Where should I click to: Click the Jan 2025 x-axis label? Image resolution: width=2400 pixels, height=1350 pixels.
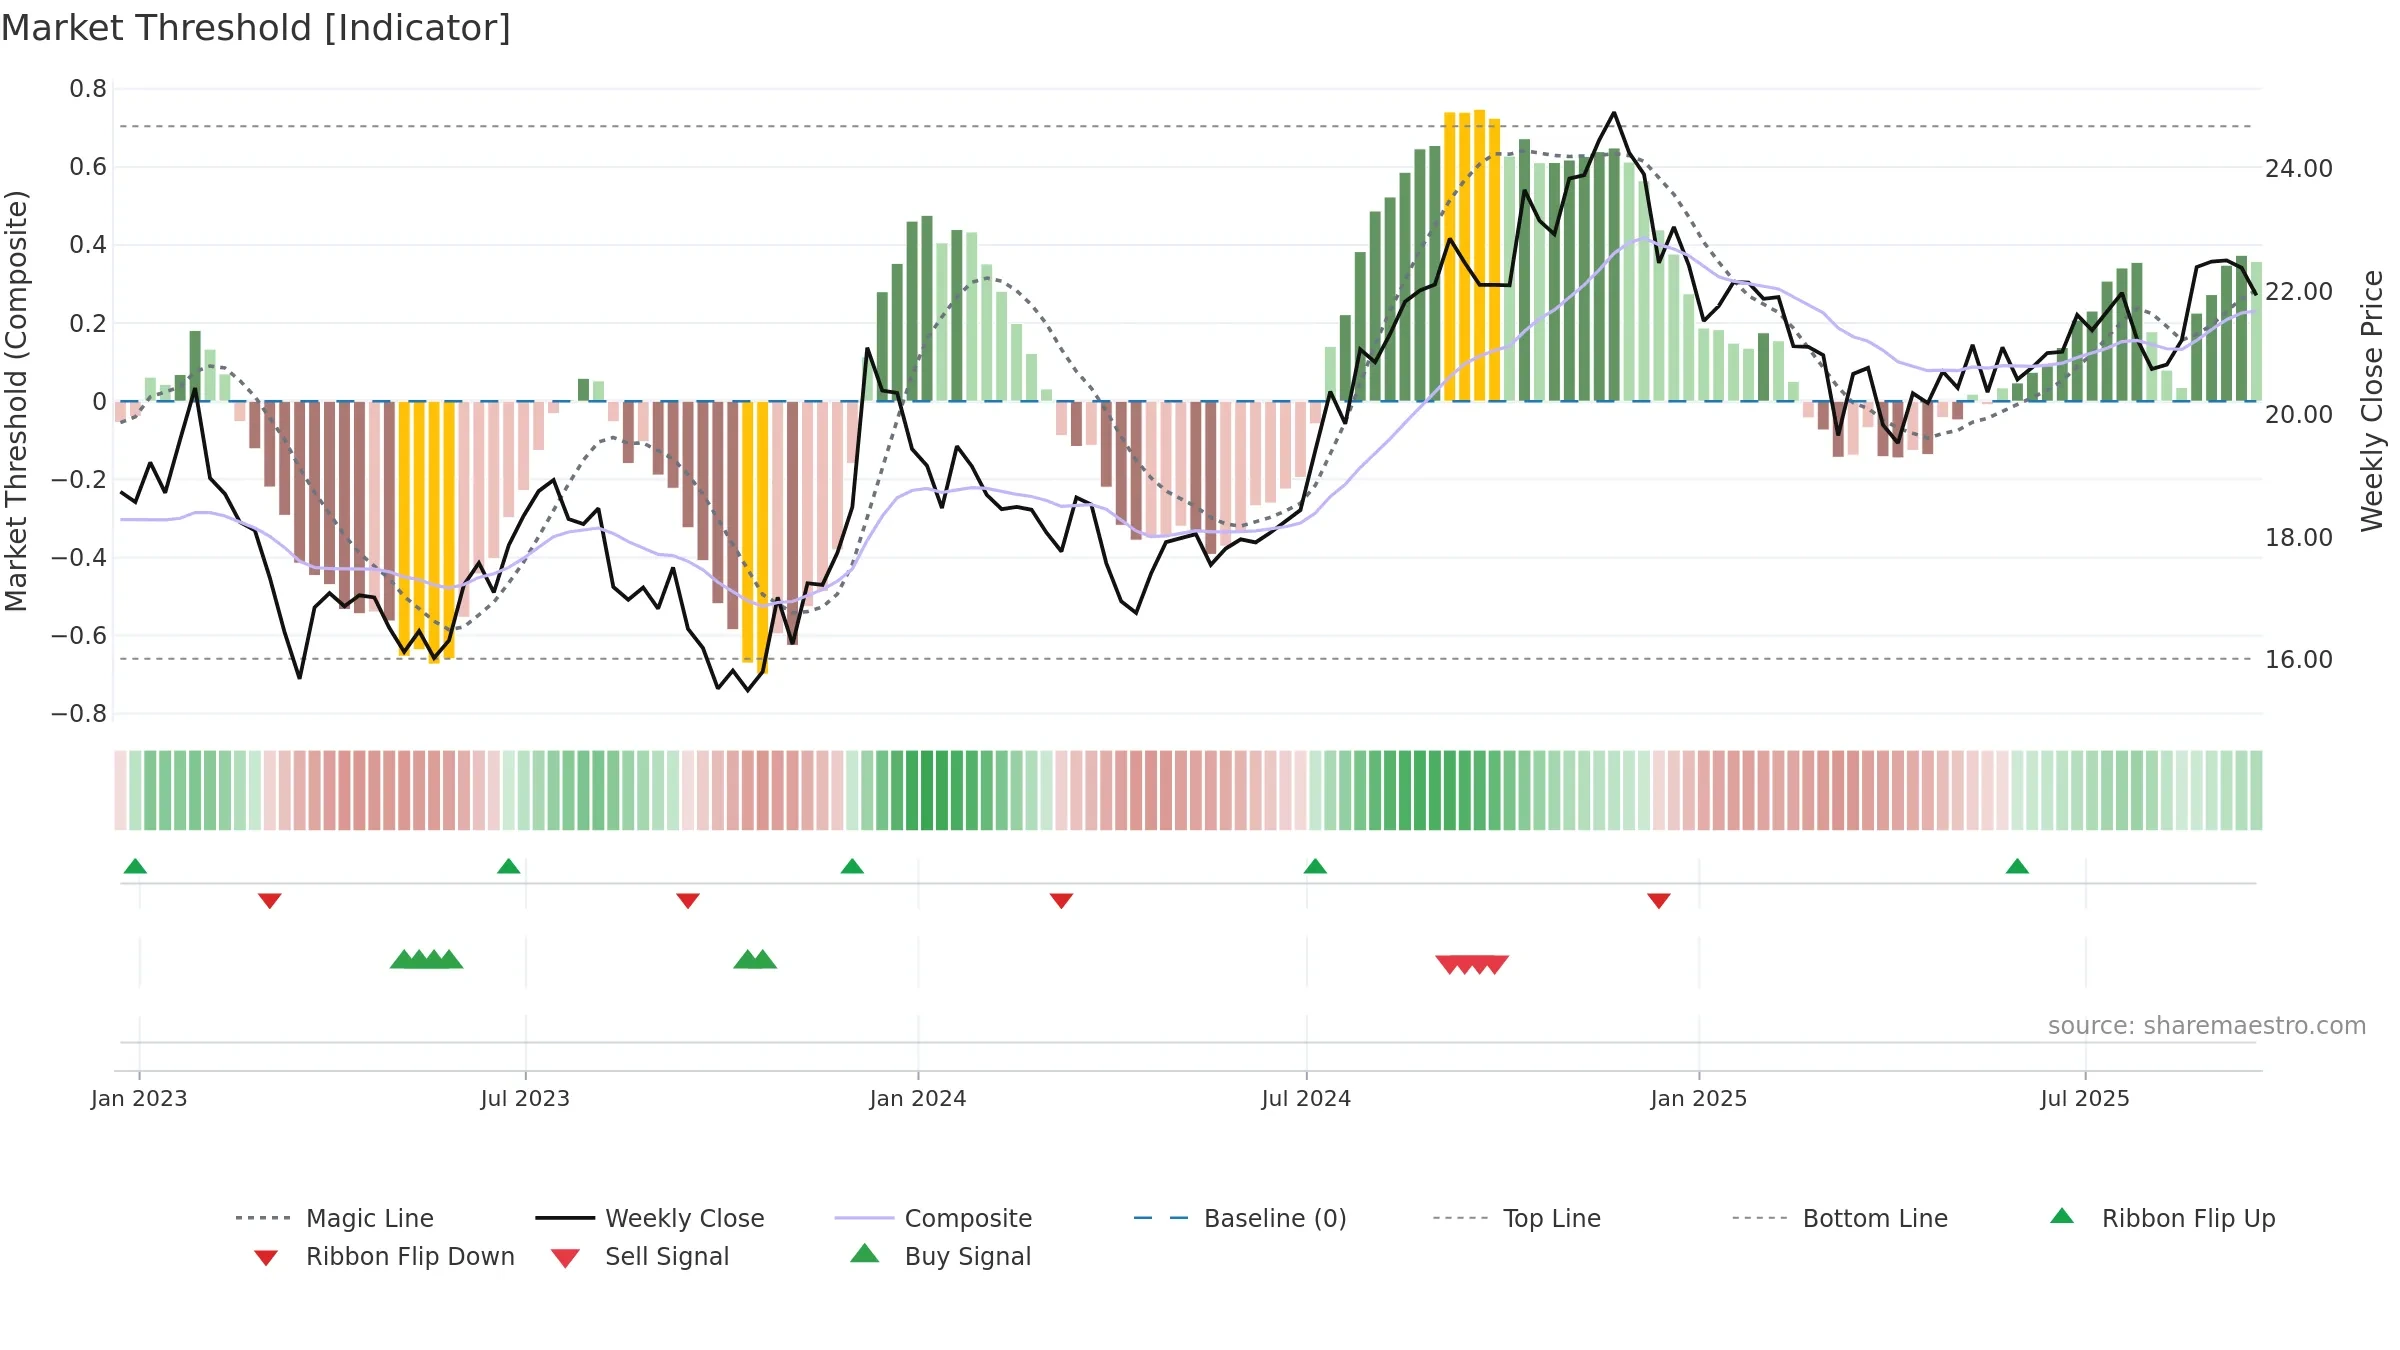pos(1699,1098)
